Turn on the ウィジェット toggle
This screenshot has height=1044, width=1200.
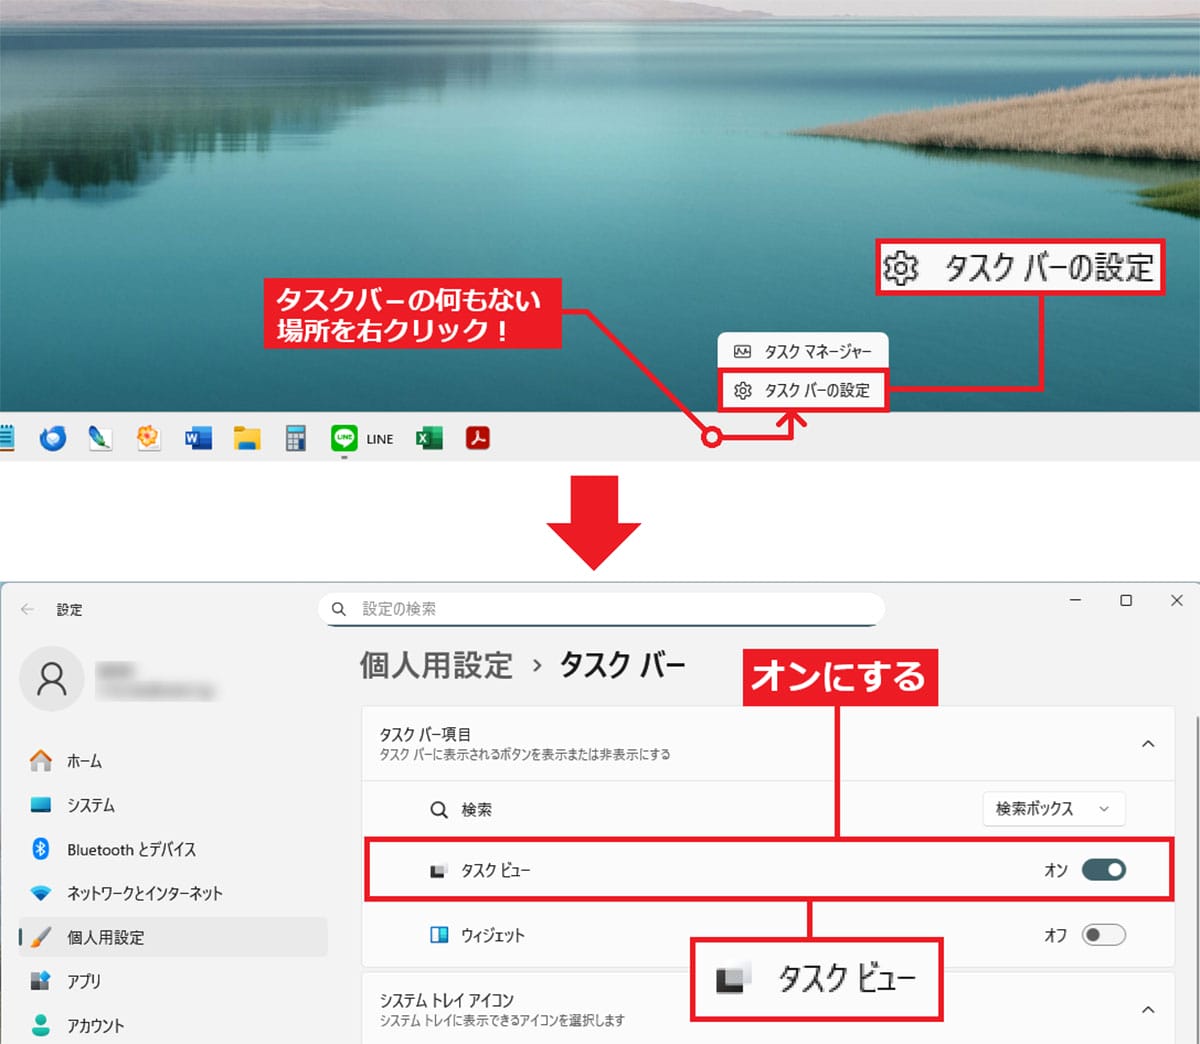tap(1104, 935)
